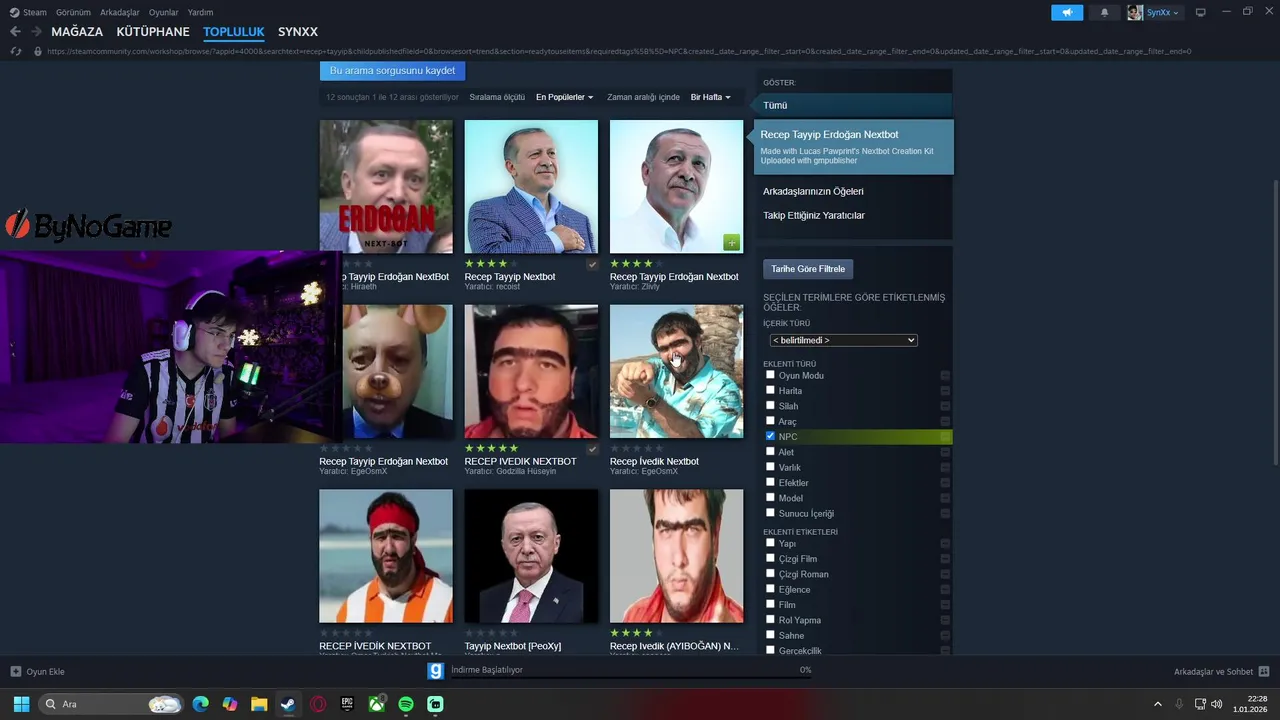
Task: Open the Recep Tayyip Erdoğan NextBot by Hiraeth
Action: click(386, 187)
